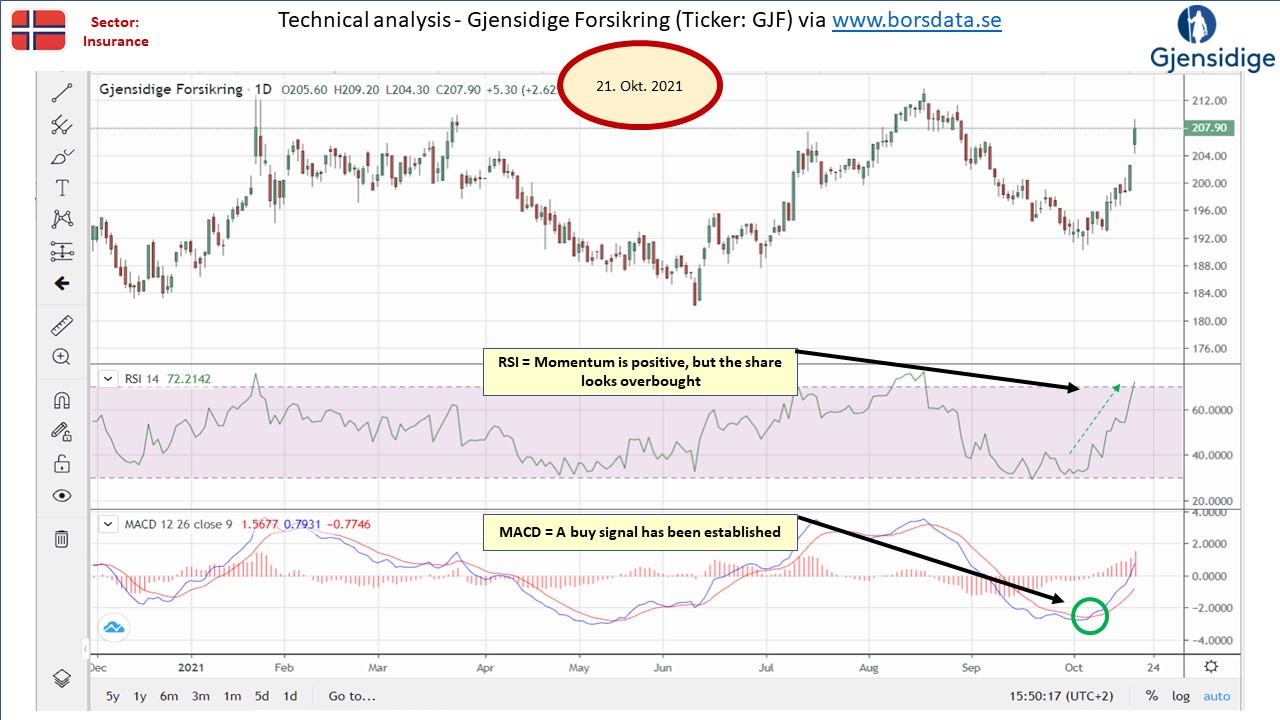
Task: Activate the zoom in magnifier tool
Action: coord(62,357)
